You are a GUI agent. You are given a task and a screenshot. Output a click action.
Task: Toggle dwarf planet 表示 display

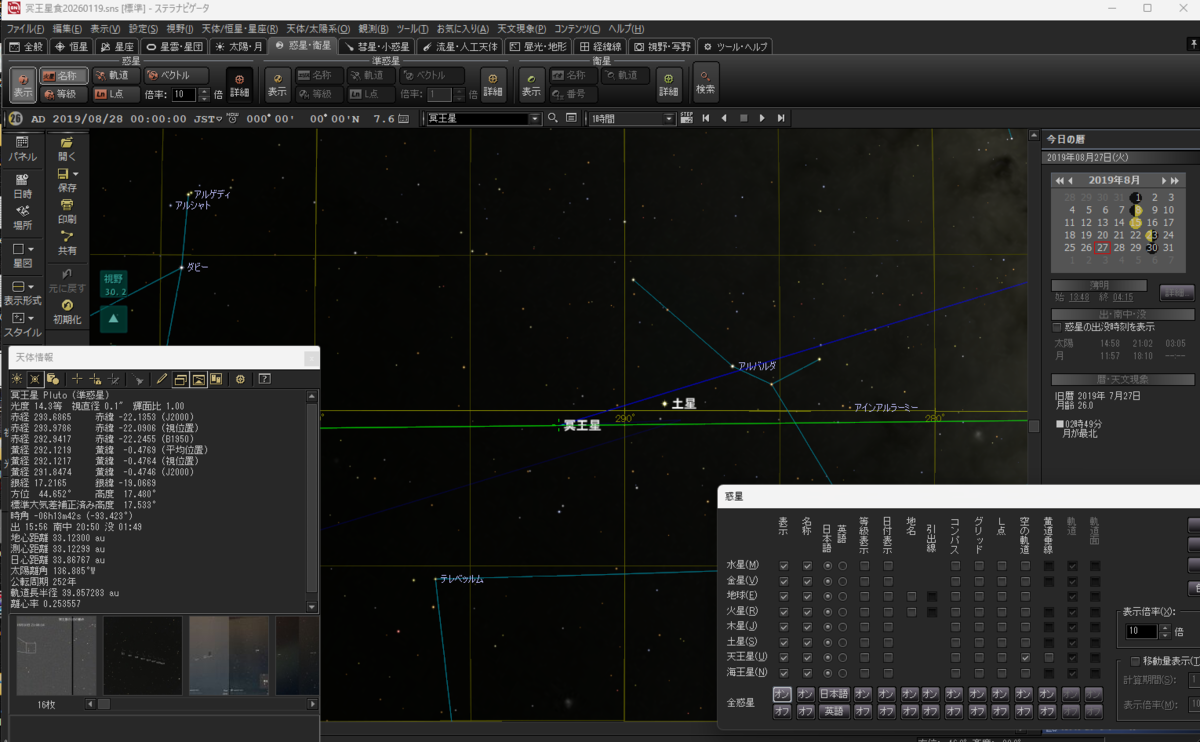[x=278, y=85]
